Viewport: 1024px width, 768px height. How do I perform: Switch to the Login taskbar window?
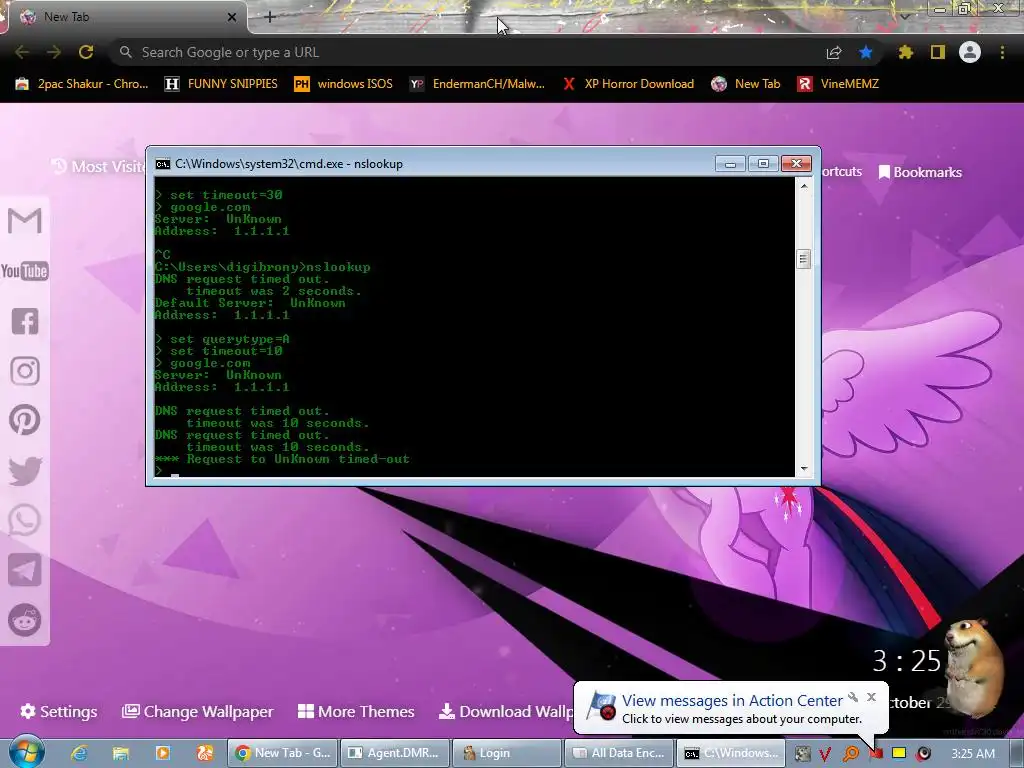point(507,753)
